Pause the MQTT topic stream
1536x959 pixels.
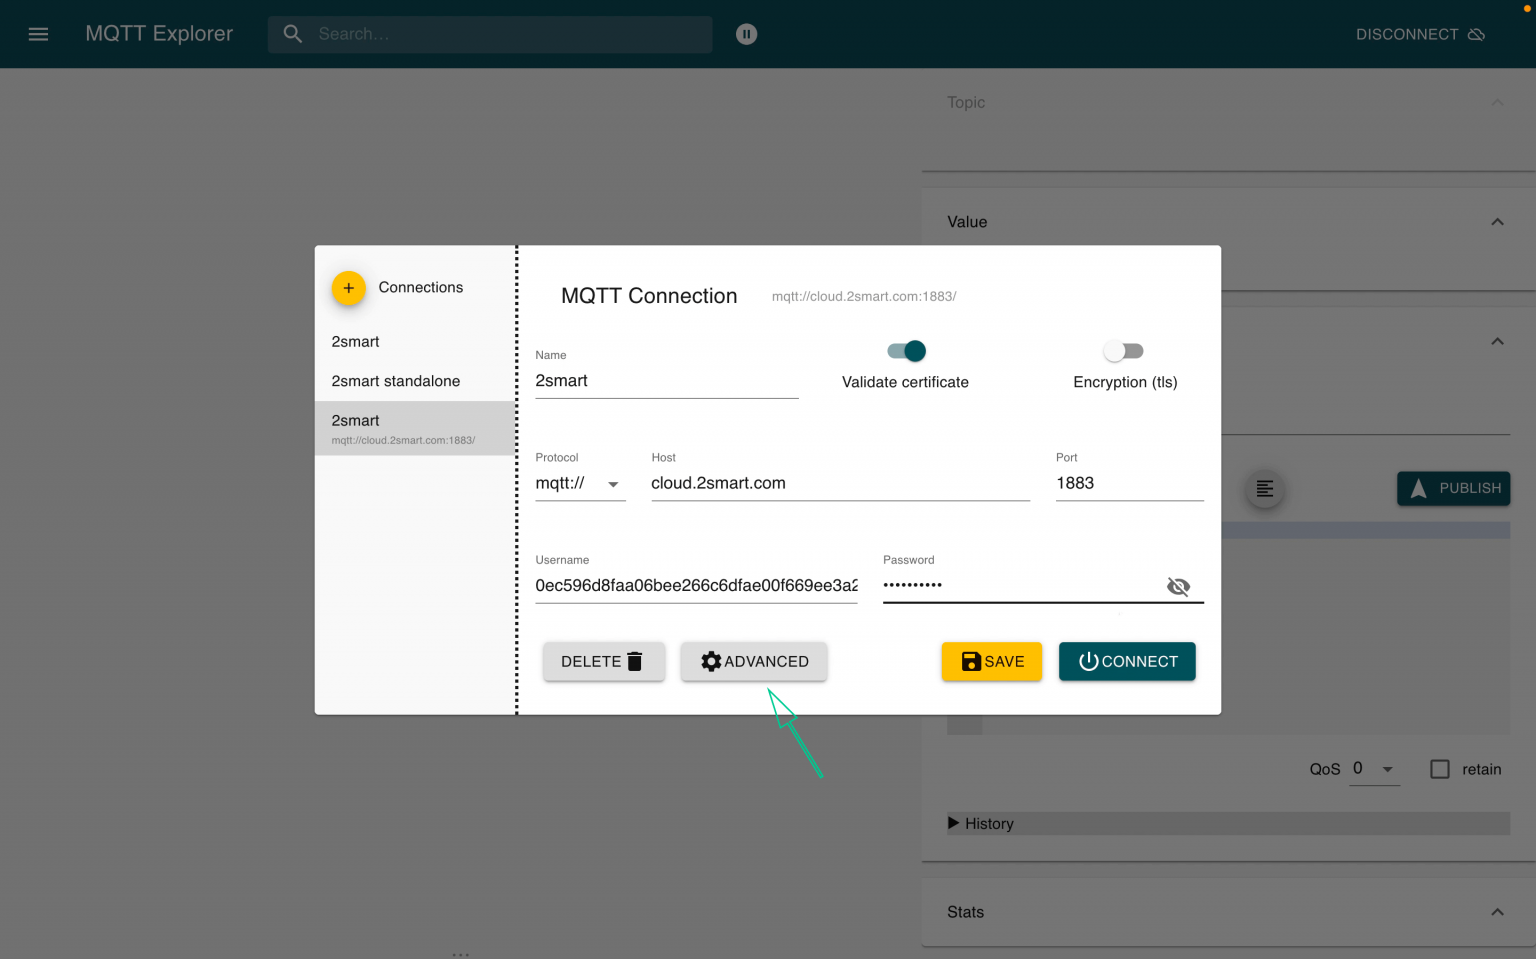[x=746, y=33]
